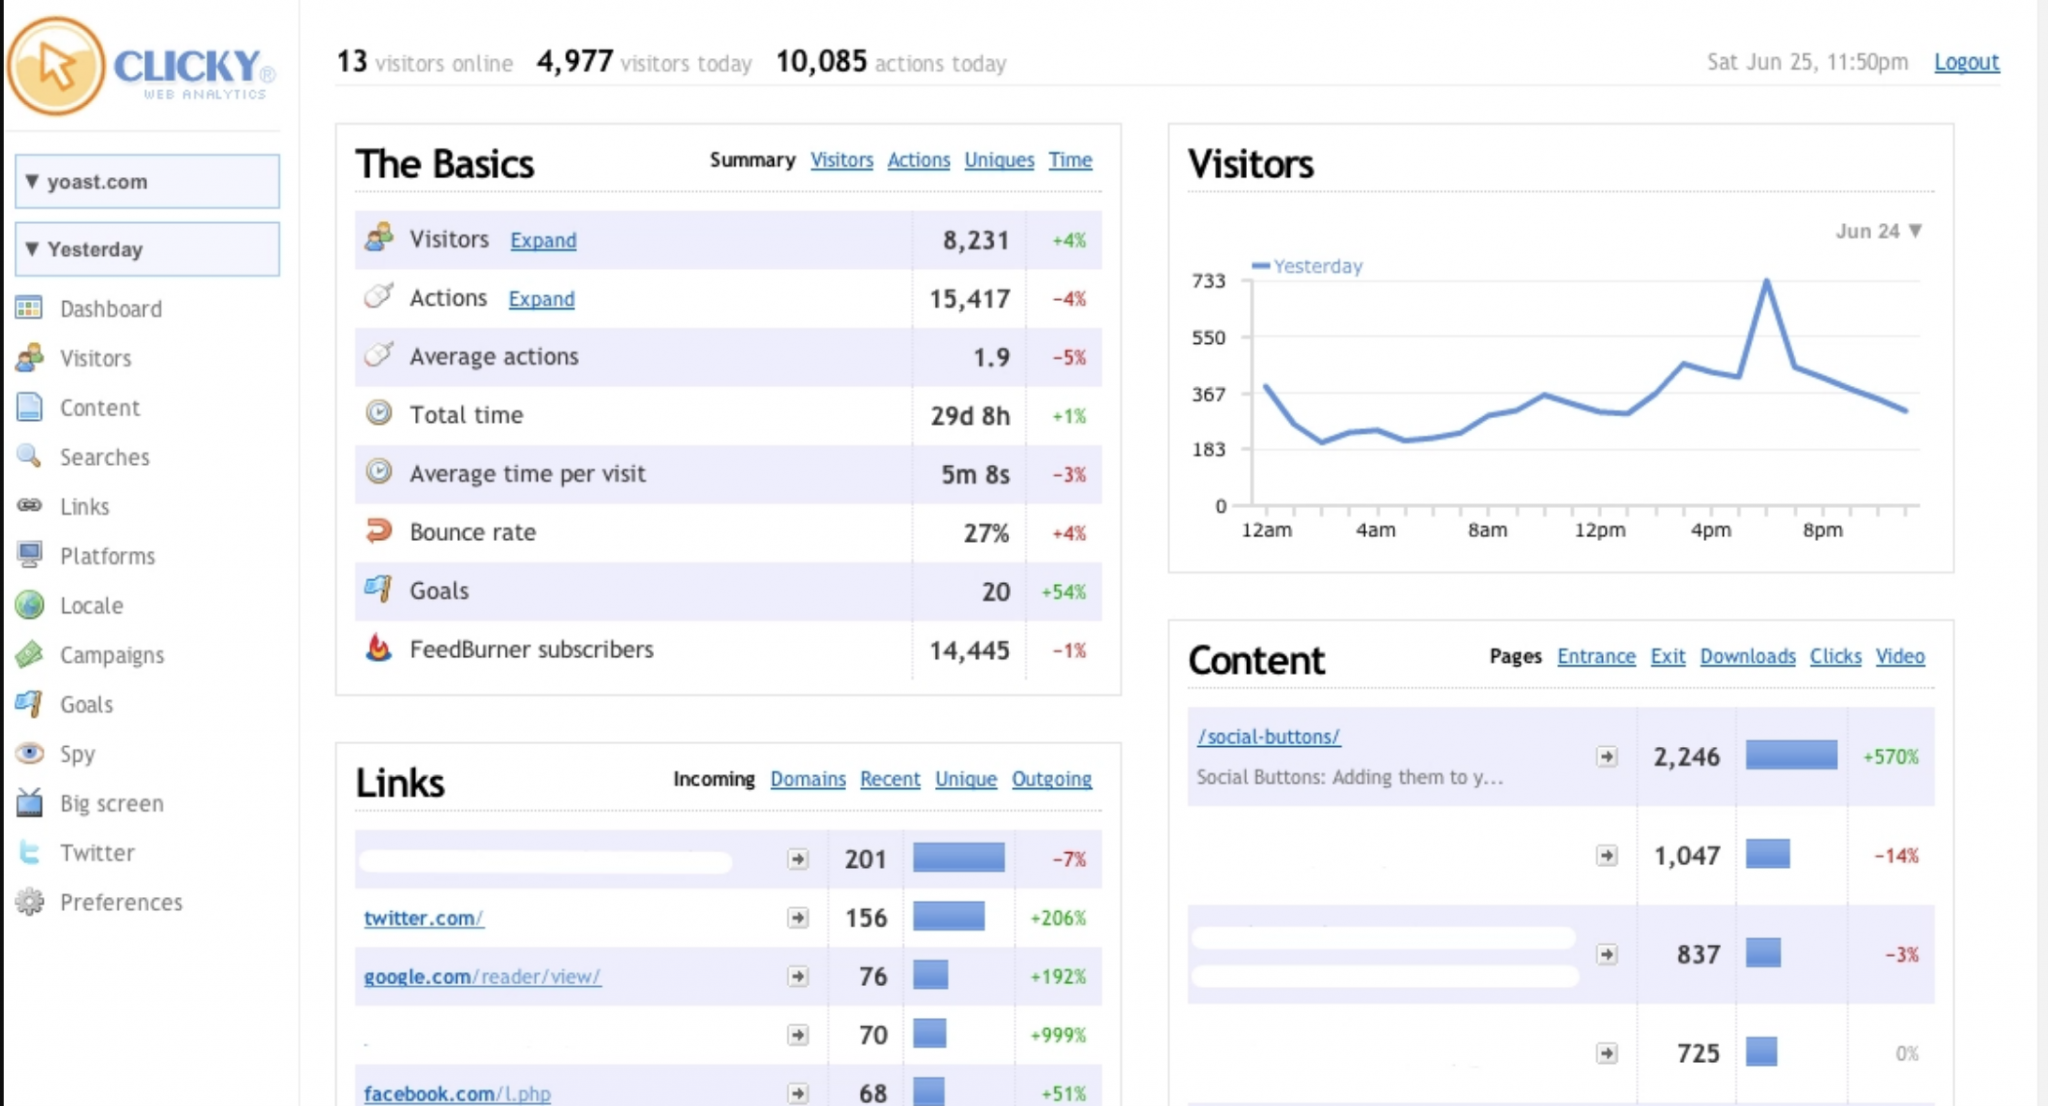This screenshot has width=2048, height=1106.
Task: Expand the Visitors row details
Action: [543, 240]
